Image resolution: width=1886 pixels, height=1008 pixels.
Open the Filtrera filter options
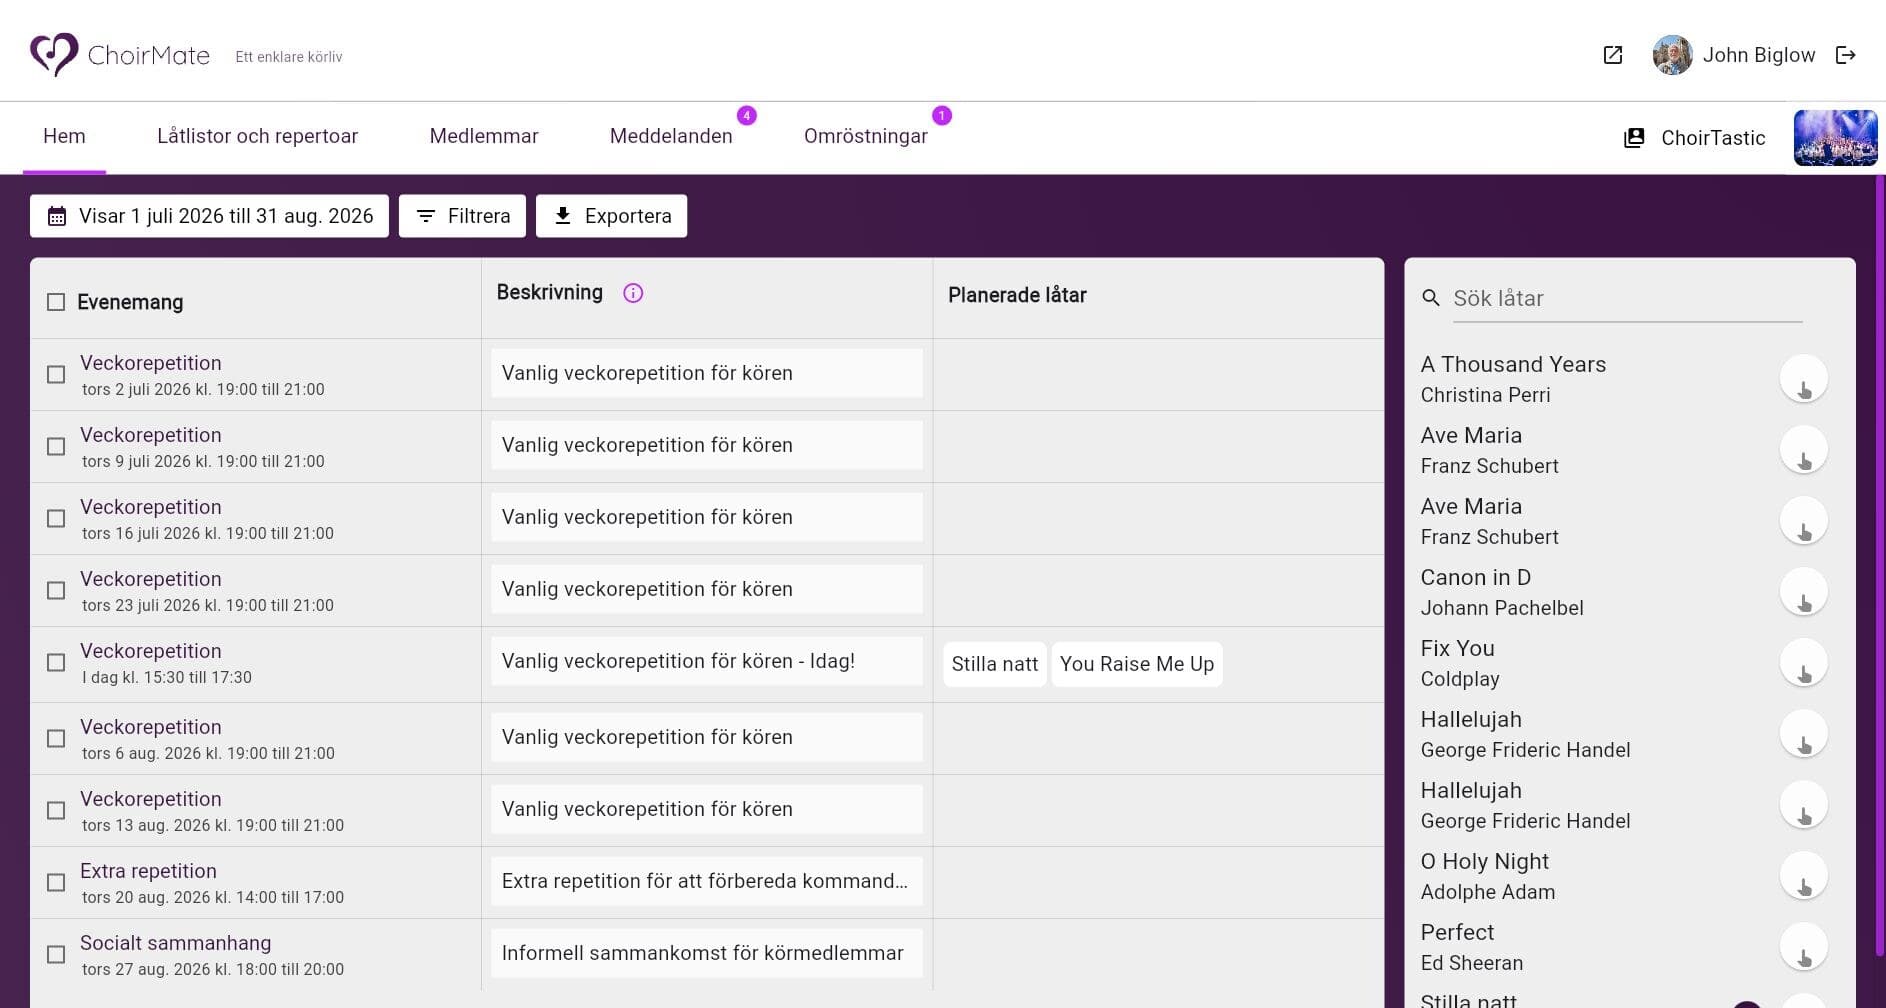point(462,216)
